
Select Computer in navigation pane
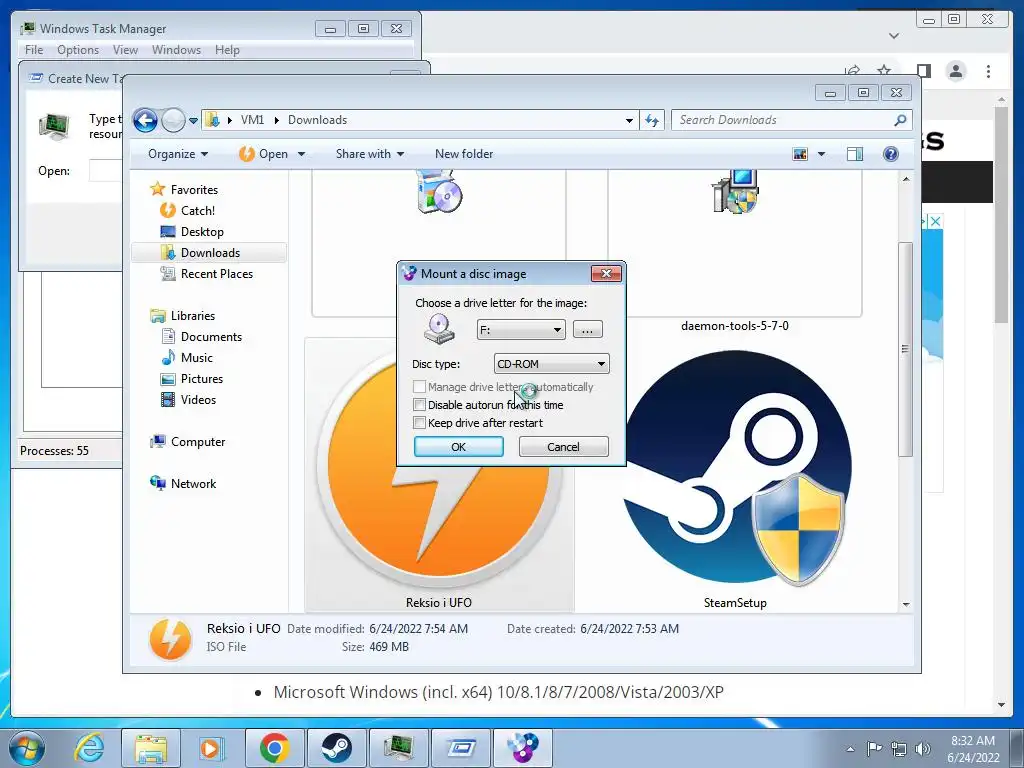pos(197,442)
